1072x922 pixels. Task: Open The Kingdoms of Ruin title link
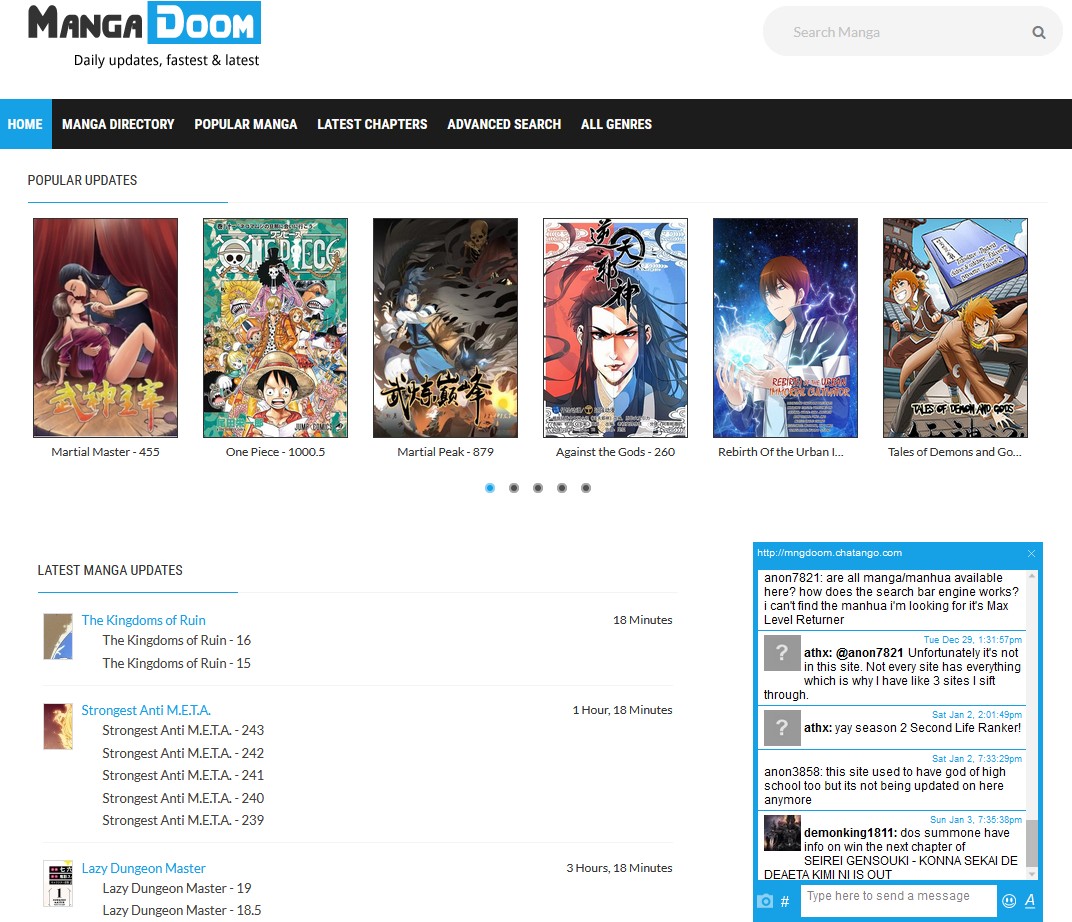(x=144, y=620)
